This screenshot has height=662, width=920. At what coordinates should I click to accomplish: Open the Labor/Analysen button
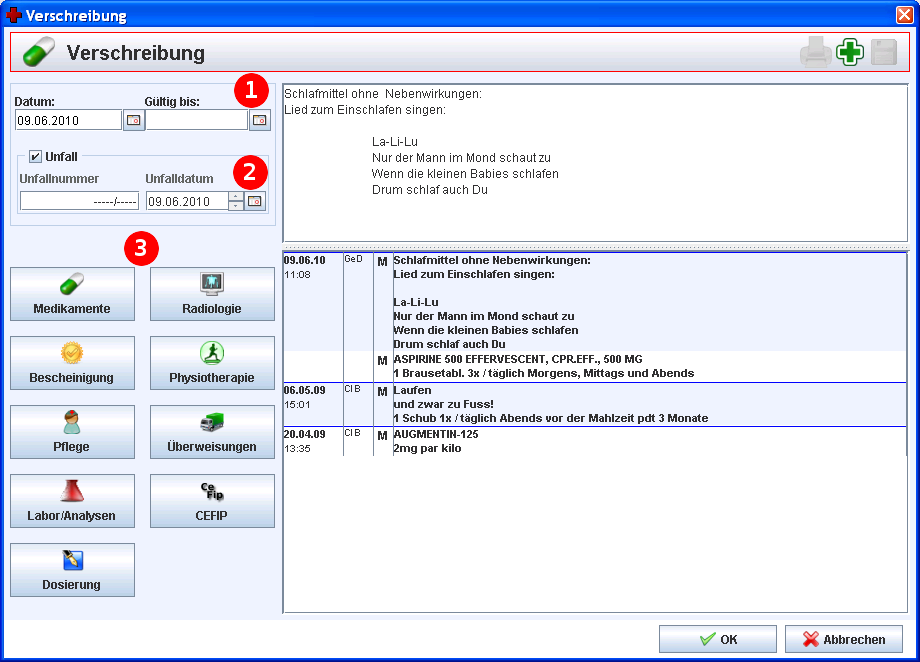(x=72, y=501)
